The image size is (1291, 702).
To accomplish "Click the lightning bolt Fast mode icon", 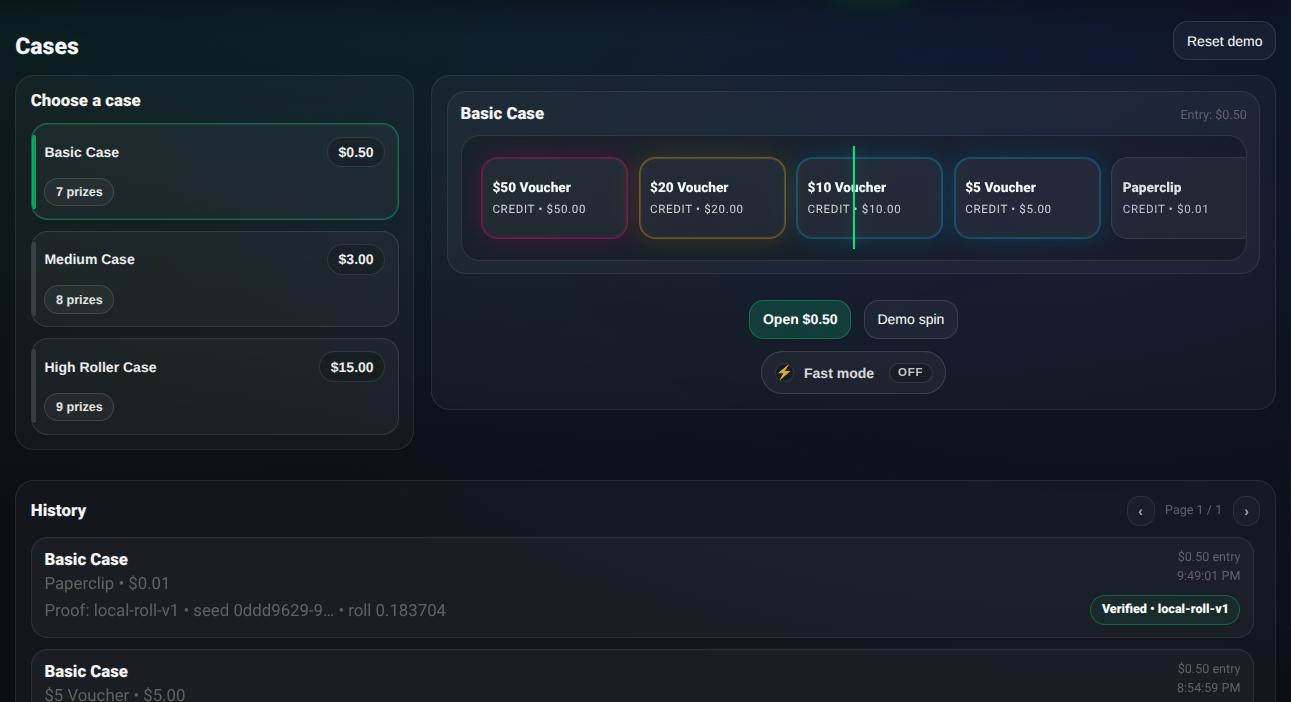I will [785, 373].
